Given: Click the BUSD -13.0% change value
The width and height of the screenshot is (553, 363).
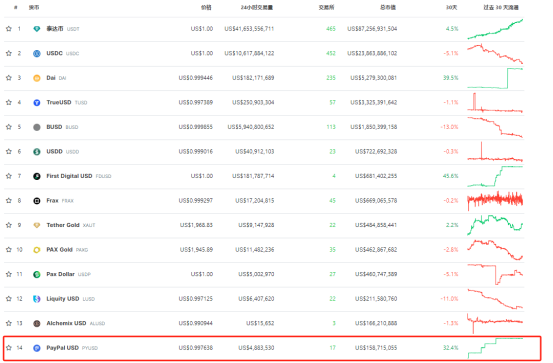Looking at the screenshot, I should click(x=449, y=127).
